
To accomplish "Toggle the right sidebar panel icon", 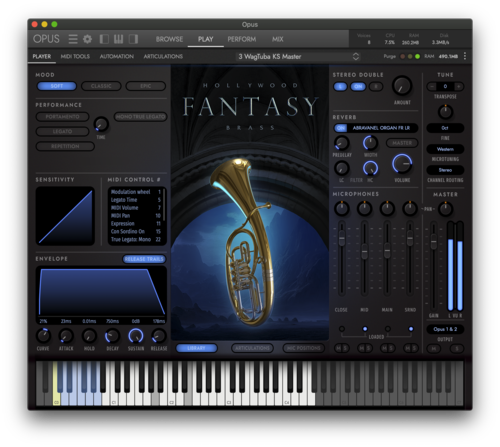I will pyautogui.click(x=133, y=39).
